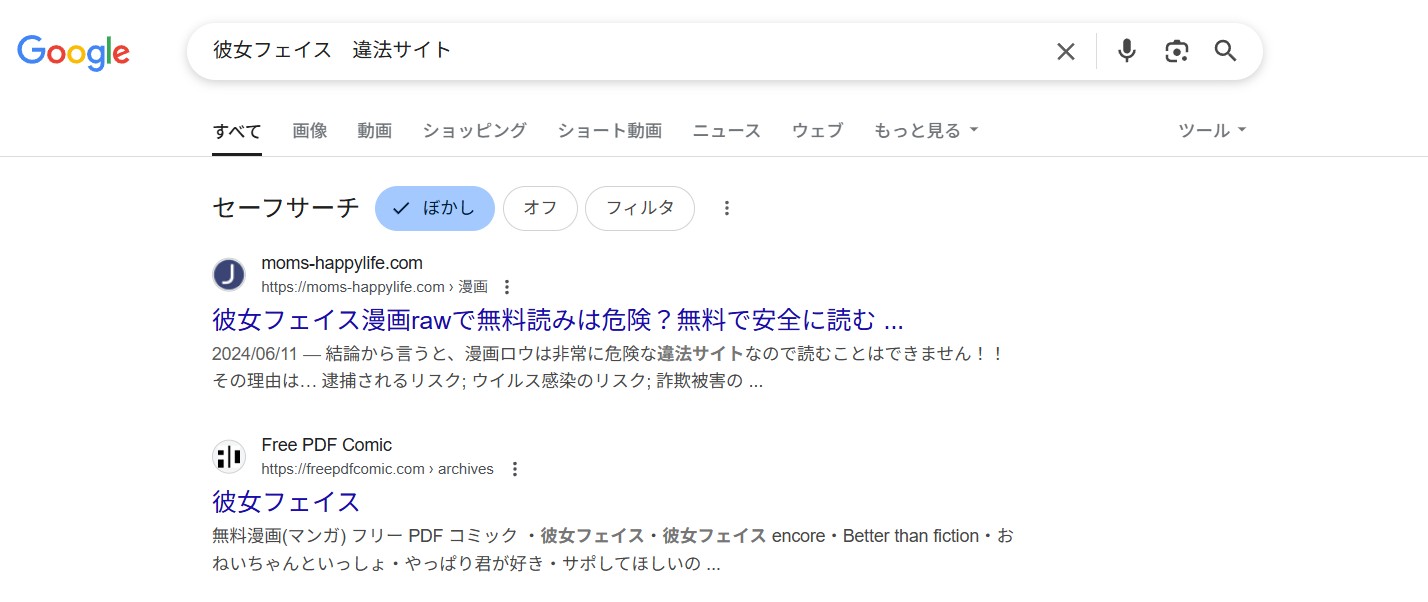Screen dimensions: 1428x602
Task: Select the ショッピング tab
Action: (473, 130)
